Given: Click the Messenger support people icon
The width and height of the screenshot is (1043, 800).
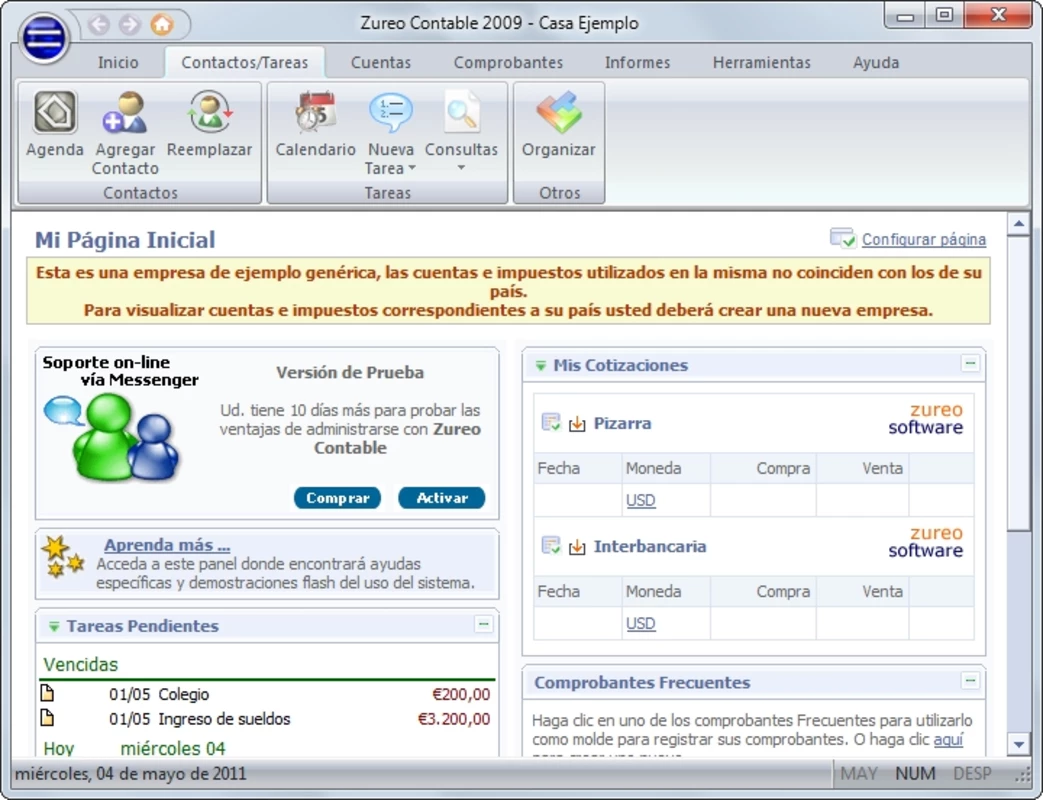Looking at the screenshot, I should click(x=112, y=436).
